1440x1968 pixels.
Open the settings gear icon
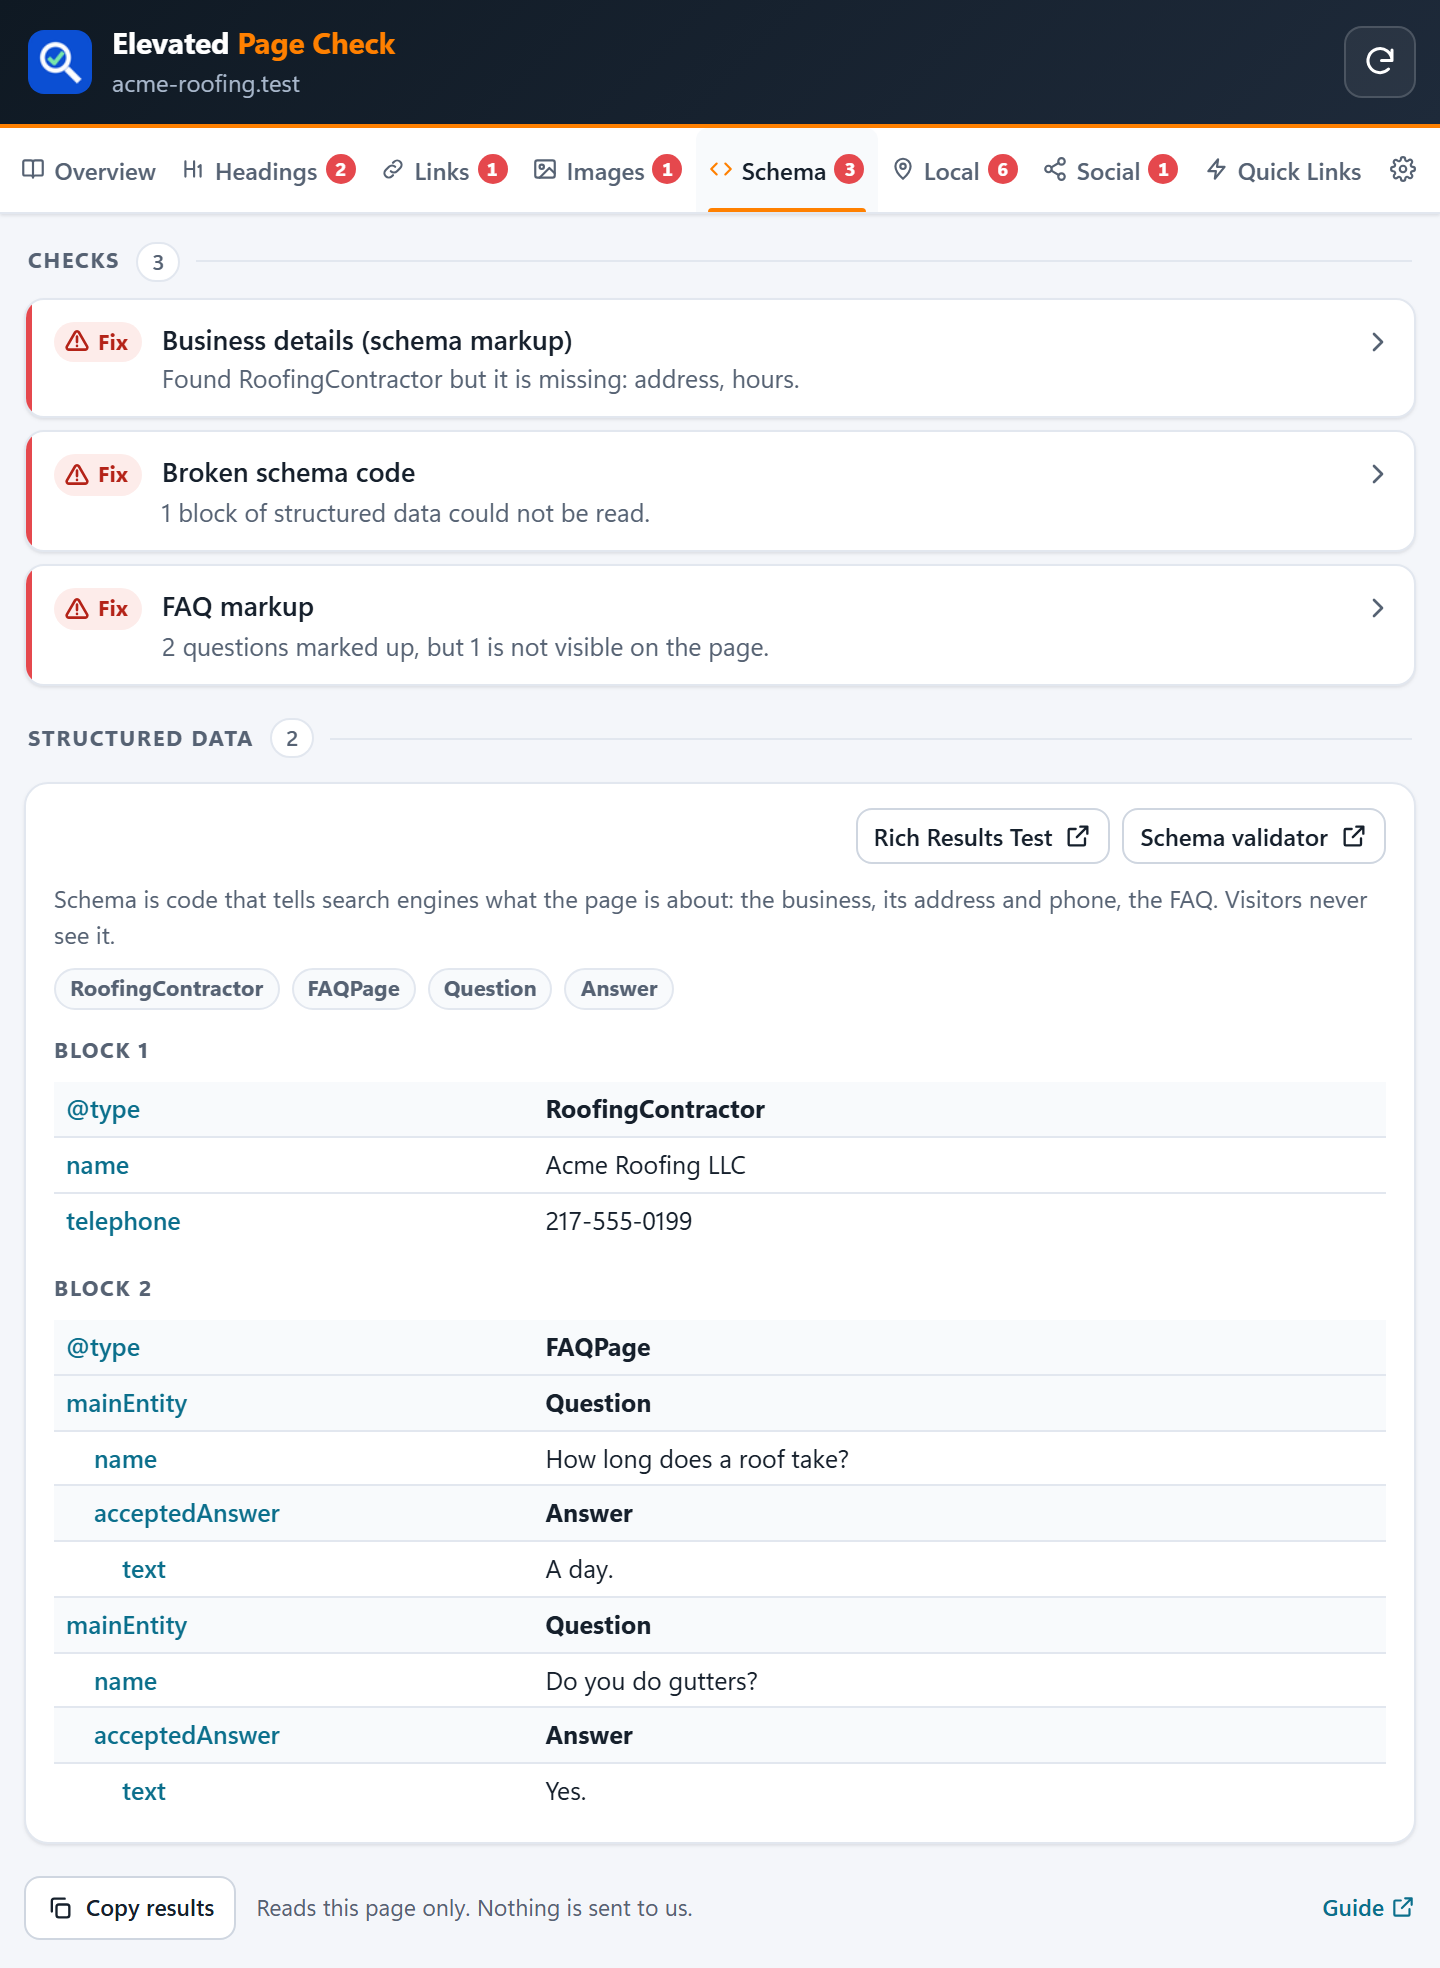coord(1403,170)
